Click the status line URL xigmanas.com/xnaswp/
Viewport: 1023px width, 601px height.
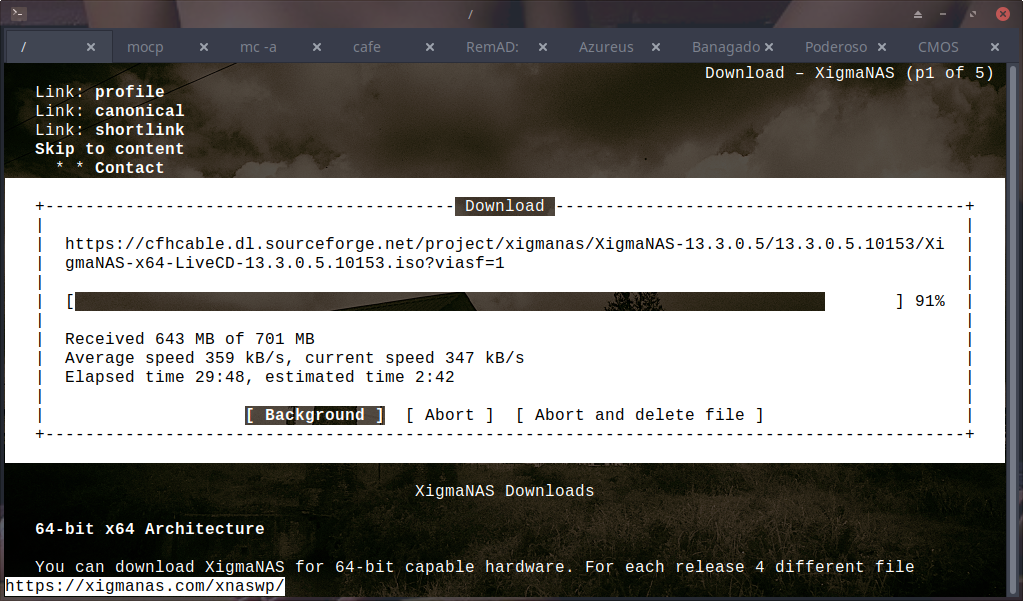(x=145, y=586)
